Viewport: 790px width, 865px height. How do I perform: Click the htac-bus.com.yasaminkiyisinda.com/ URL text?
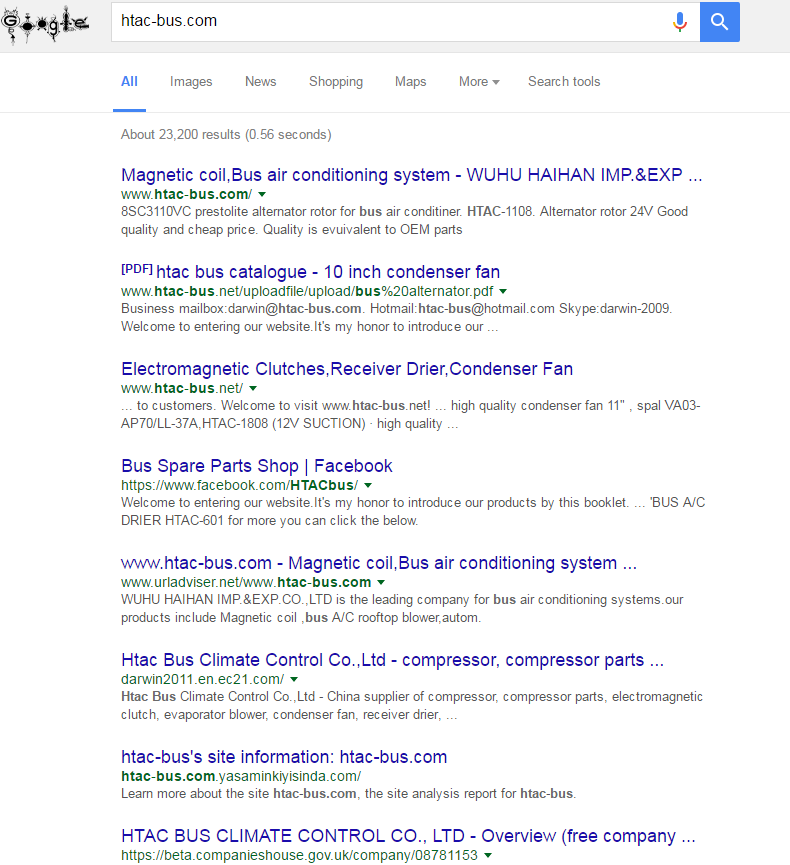(241, 776)
